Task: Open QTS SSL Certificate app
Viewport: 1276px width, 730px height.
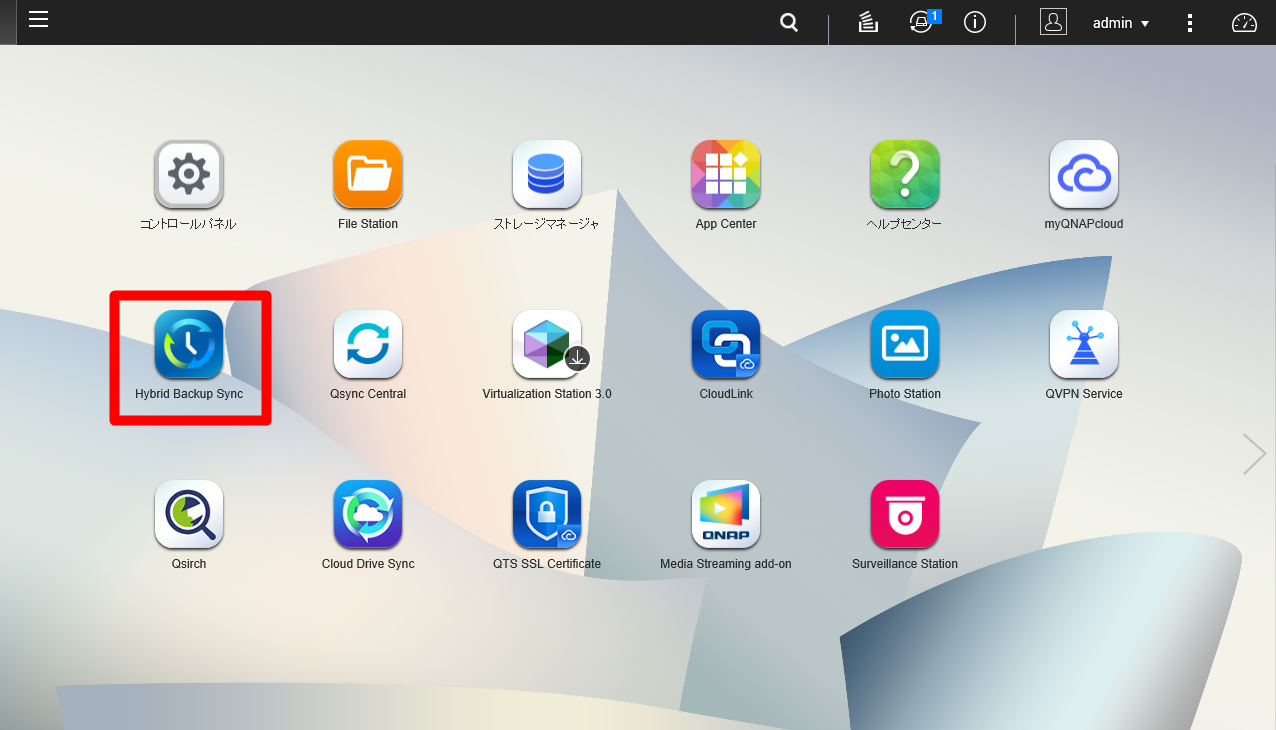Action: tap(547, 514)
